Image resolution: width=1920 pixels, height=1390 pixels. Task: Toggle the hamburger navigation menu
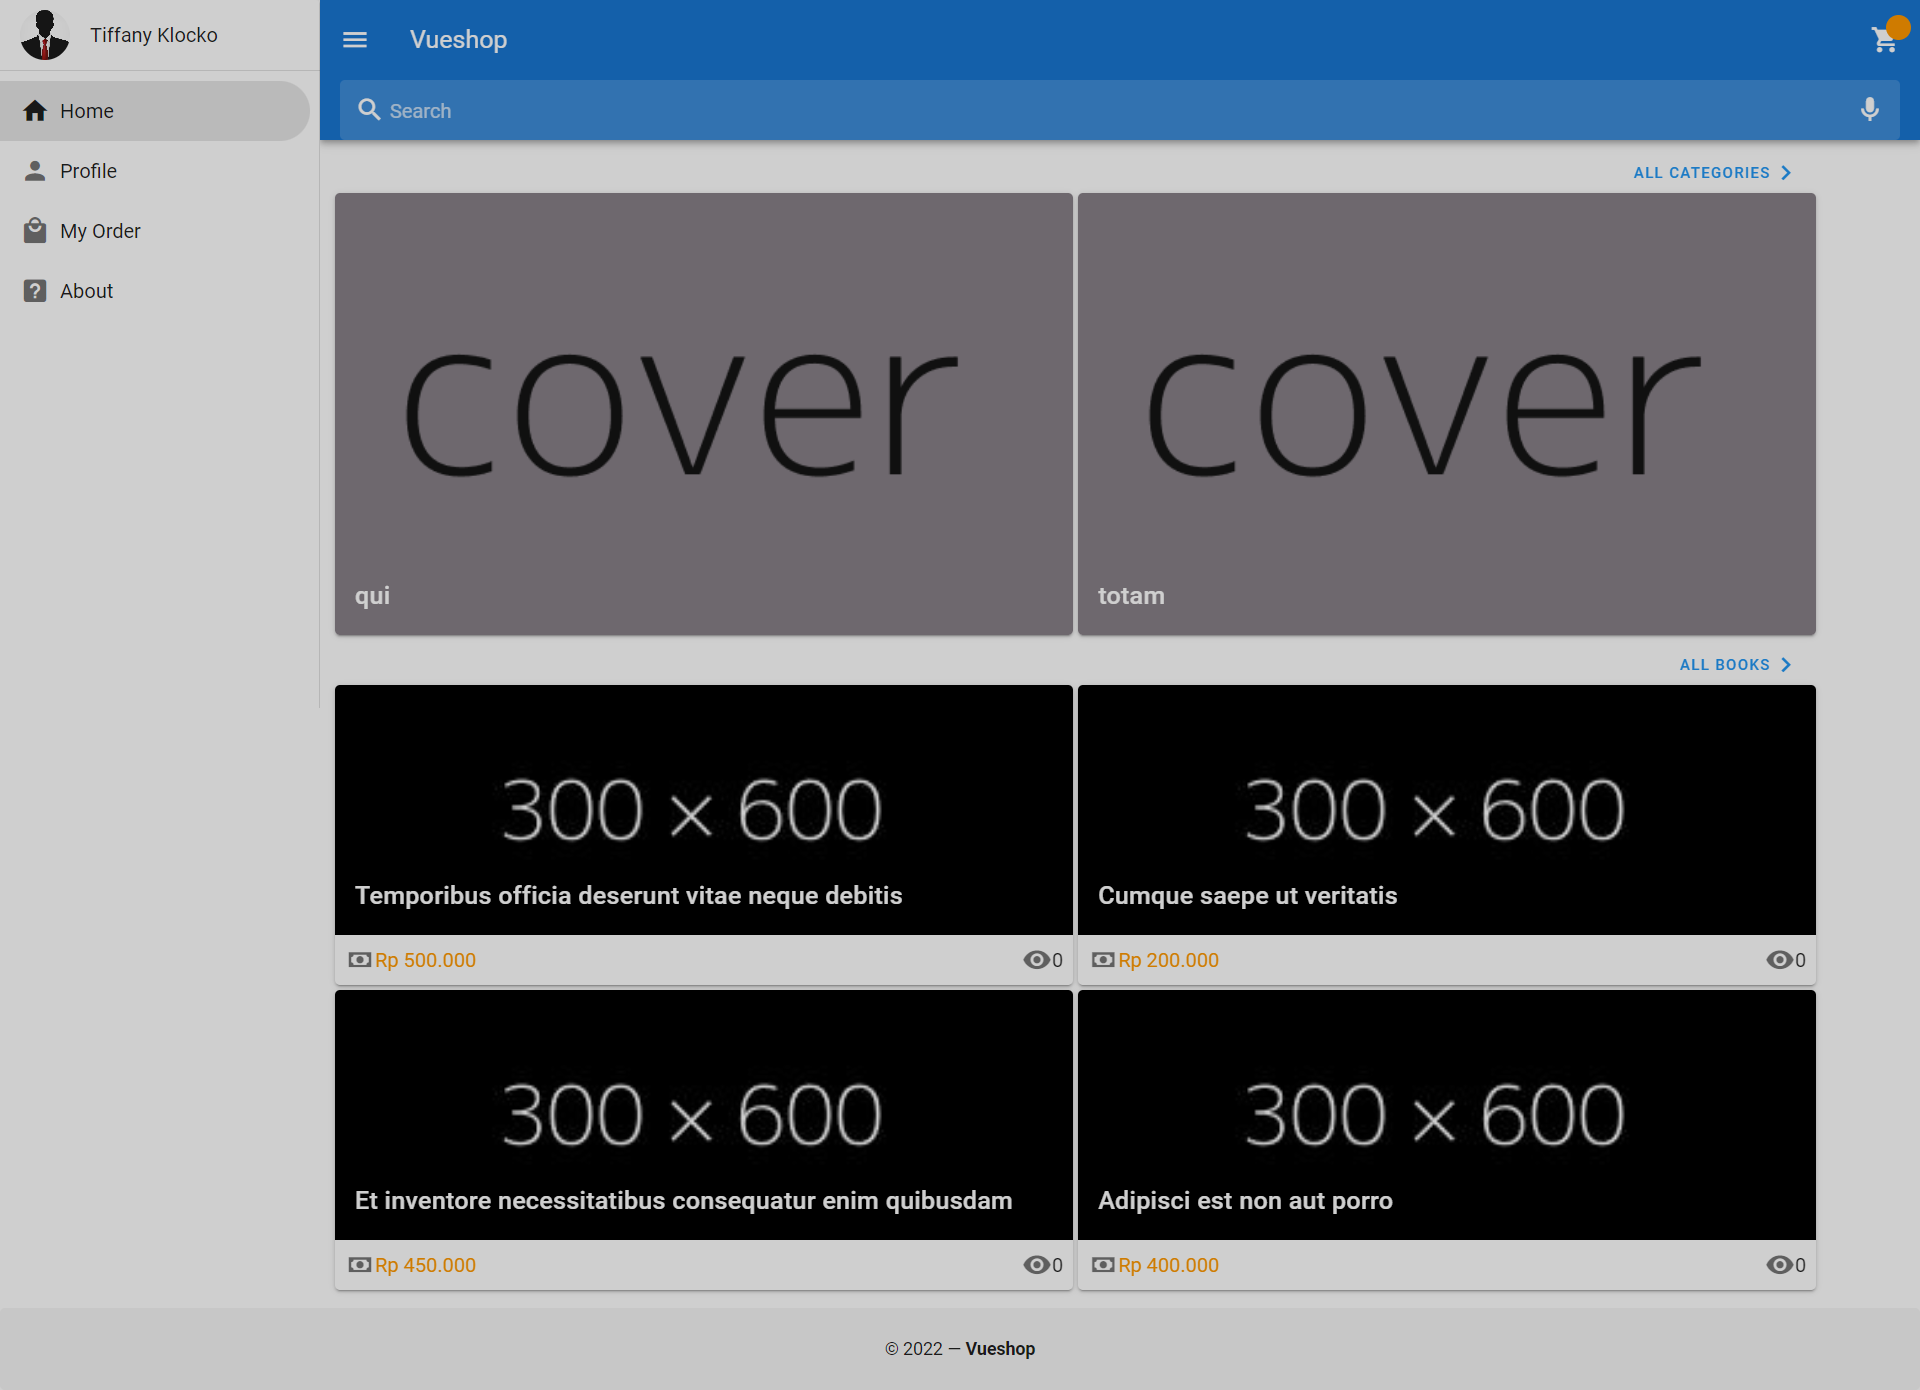[355, 40]
